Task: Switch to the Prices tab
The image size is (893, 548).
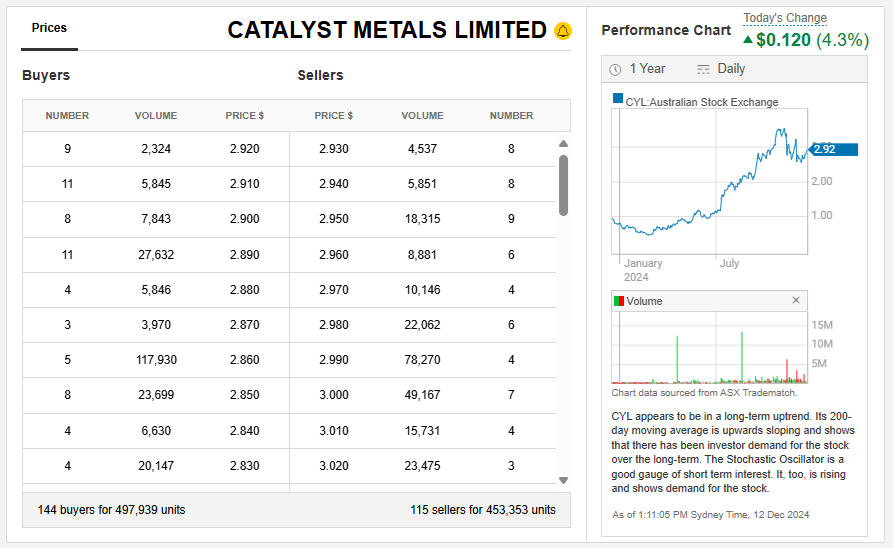Action: 49,28
